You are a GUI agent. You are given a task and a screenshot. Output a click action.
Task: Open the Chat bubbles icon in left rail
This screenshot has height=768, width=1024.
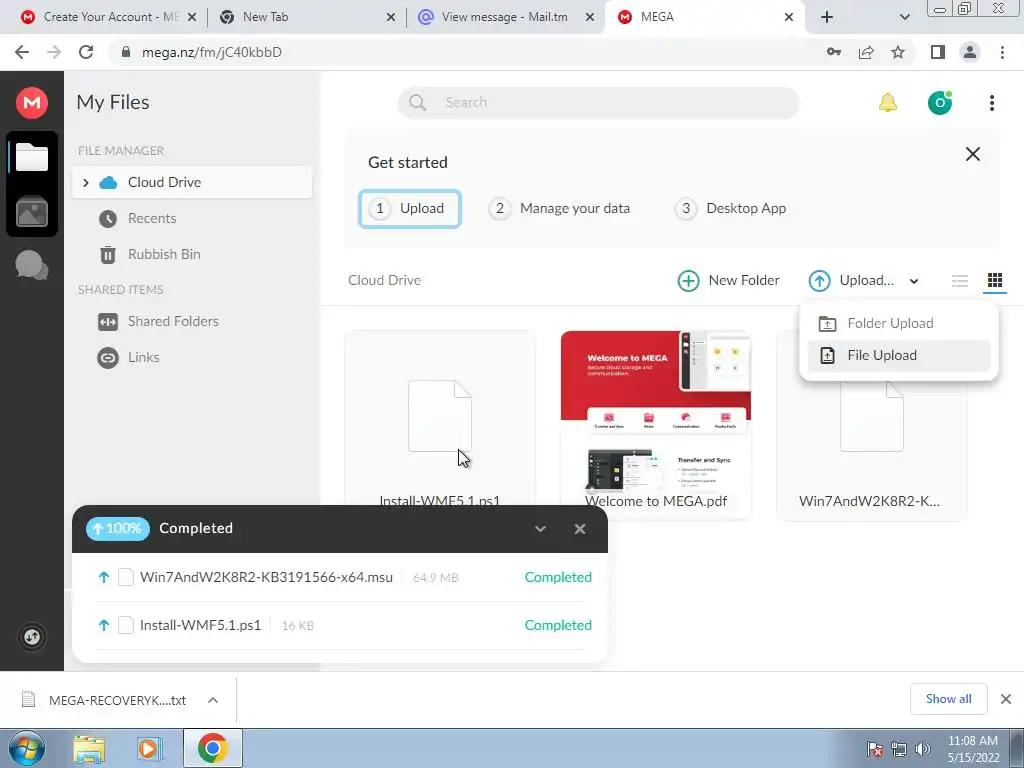click(31, 265)
